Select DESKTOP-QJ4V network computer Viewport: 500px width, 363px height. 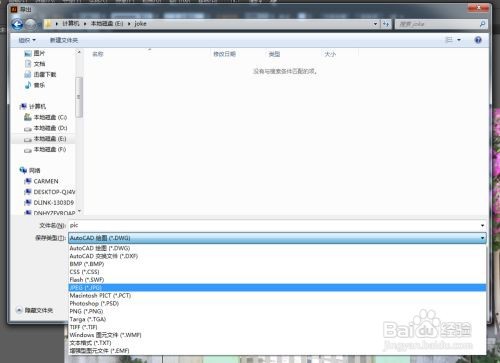(x=49, y=192)
